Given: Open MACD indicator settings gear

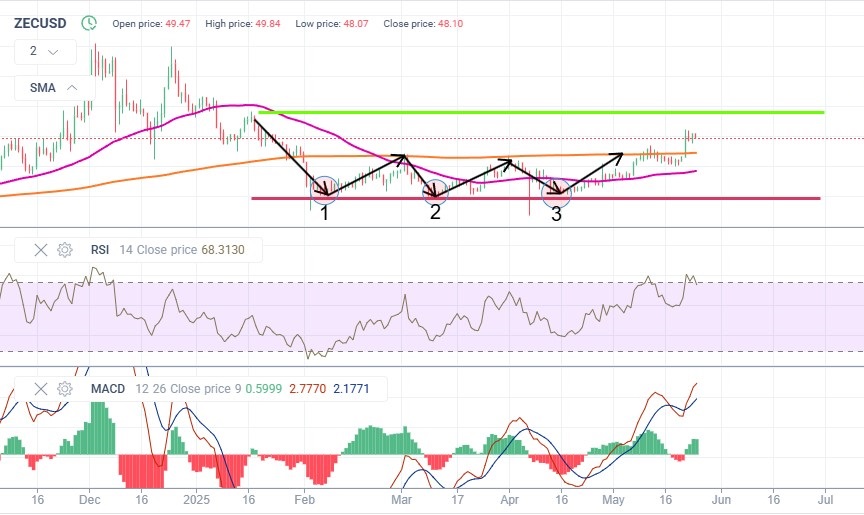Looking at the screenshot, I should point(65,389).
